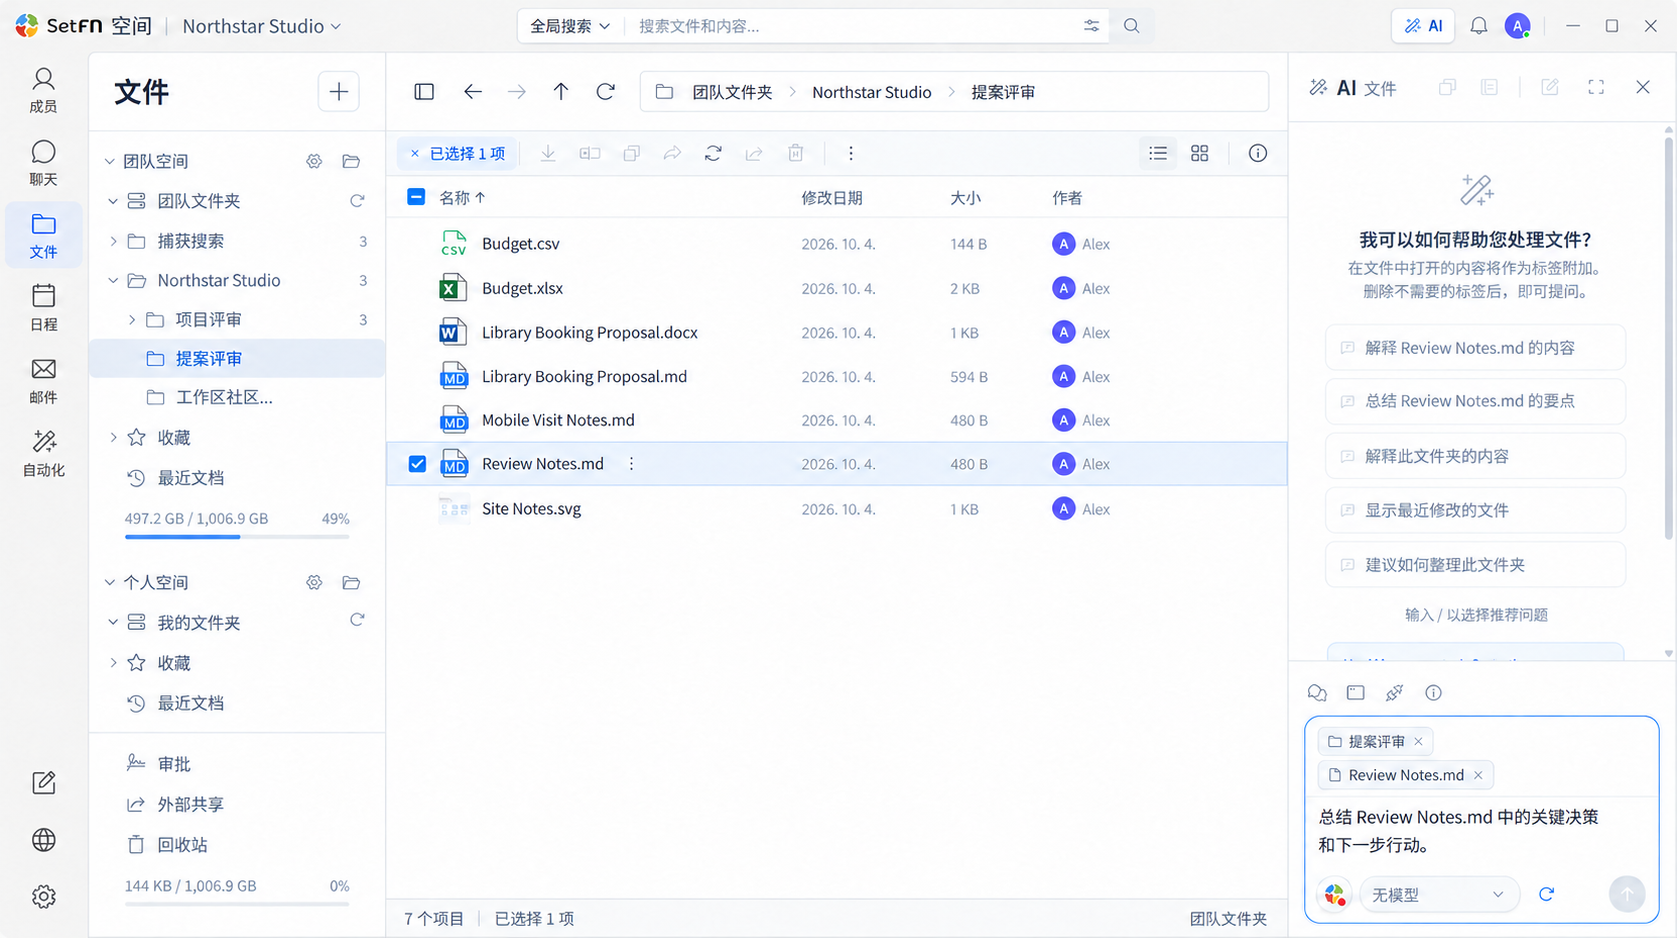Remove the Review Notes.md attachment tag
This screenshot has height=938, width=1677.
(x=1478, y=775)
